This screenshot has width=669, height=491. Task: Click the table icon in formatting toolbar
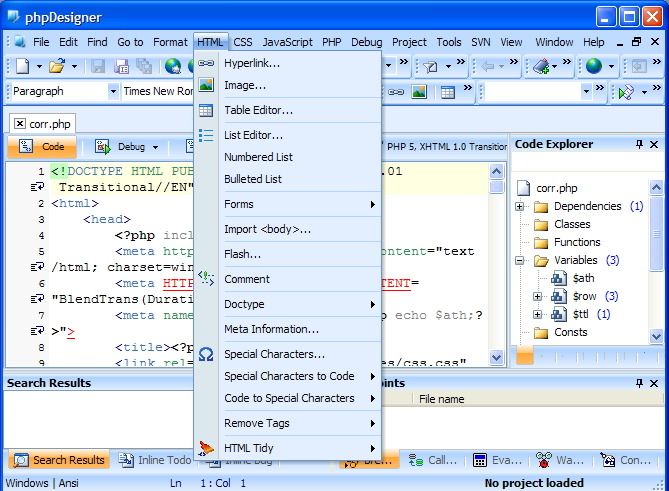pyautogui.click(x=448, y=92)
